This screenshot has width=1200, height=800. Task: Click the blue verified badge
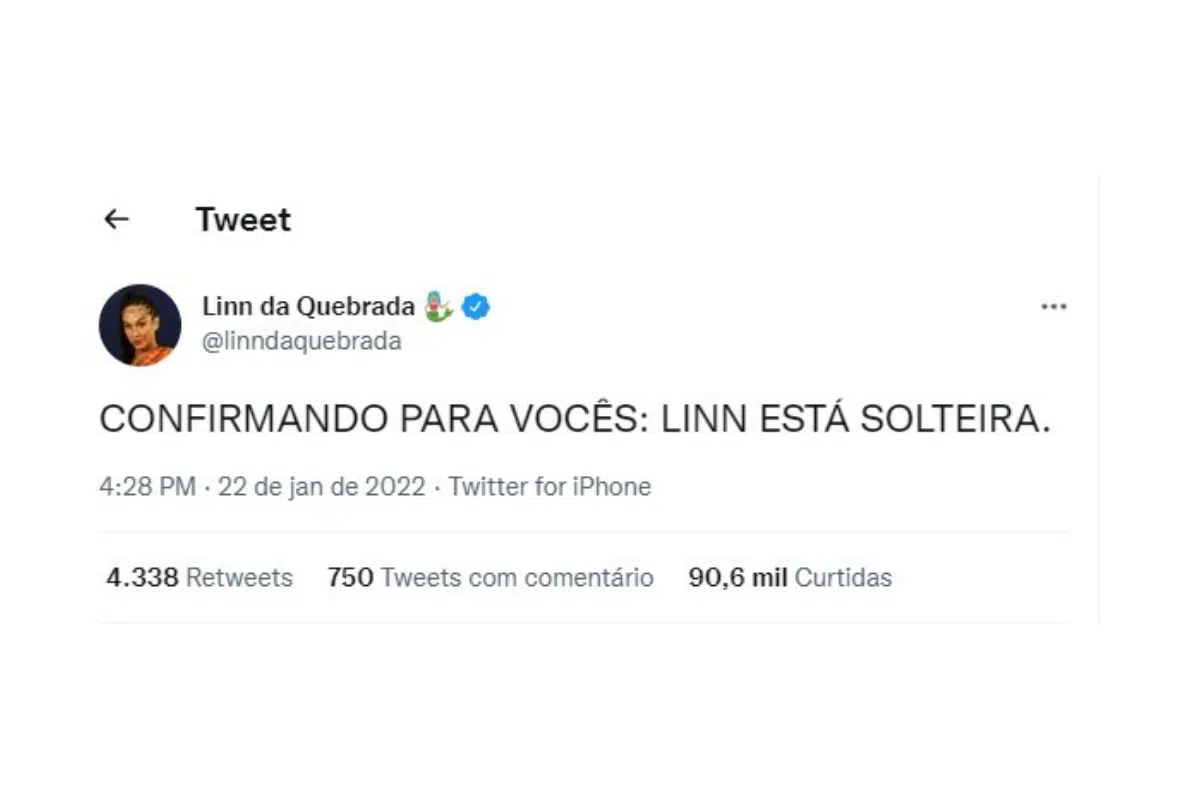pyautogui.click(x=477, y=307)
